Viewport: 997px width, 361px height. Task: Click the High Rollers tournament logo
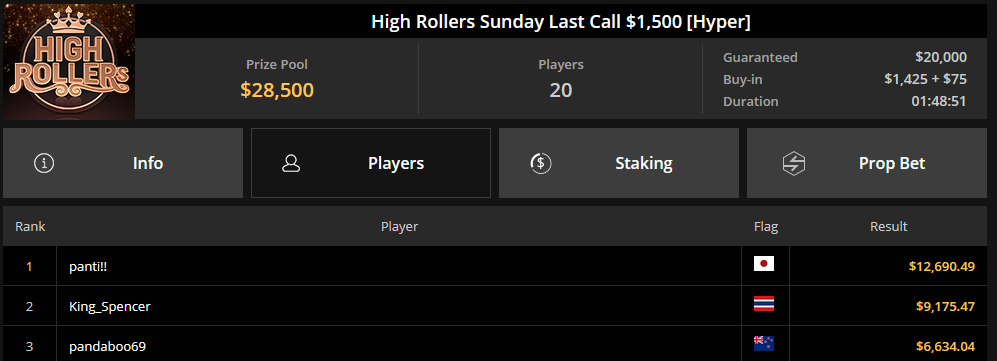[x=69, y=62]
